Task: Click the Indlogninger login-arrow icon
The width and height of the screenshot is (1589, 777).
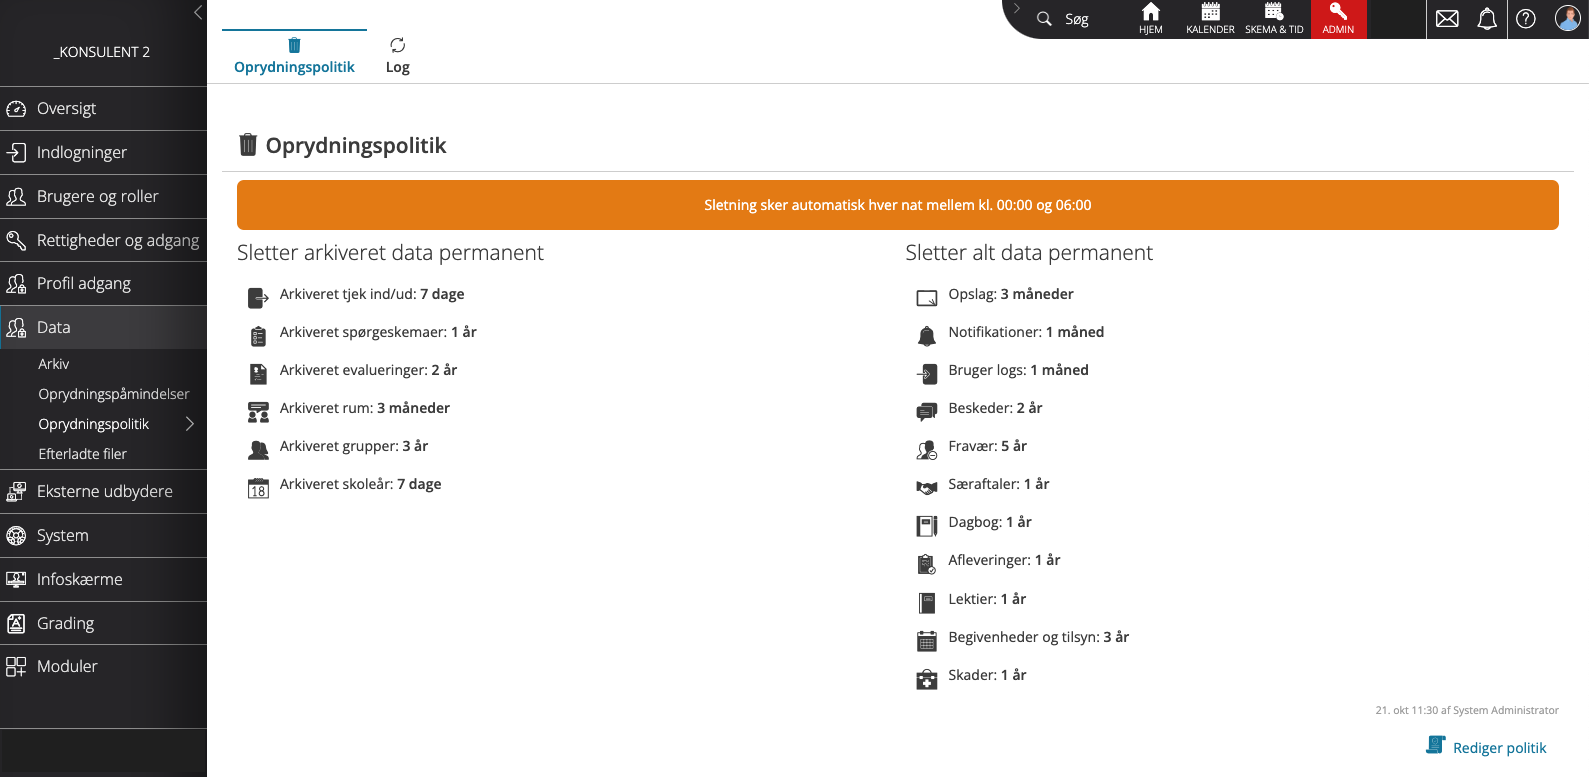Action: [x=16, y=152]
